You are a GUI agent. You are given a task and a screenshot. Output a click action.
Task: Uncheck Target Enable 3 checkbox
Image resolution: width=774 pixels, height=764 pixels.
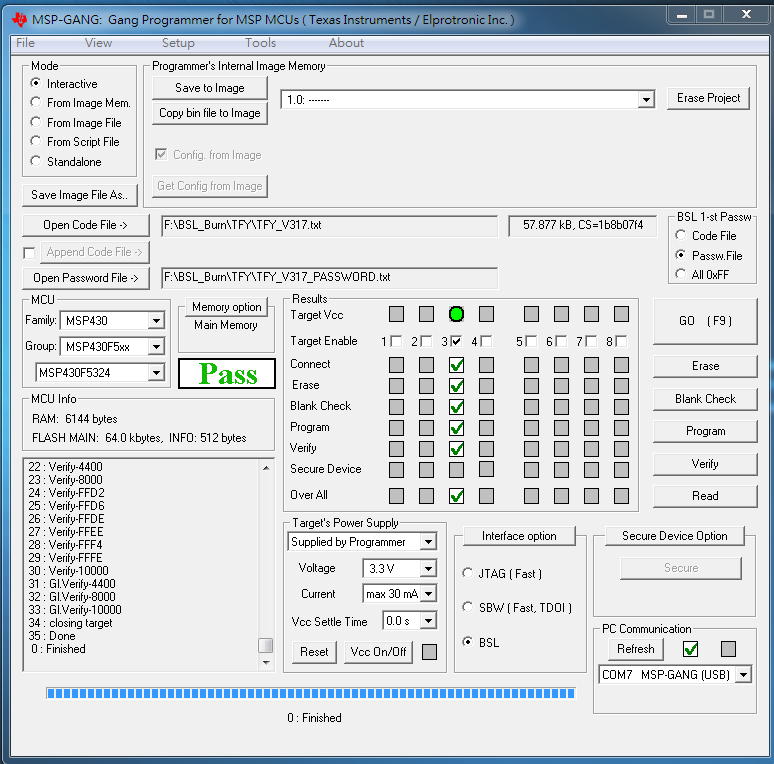(x=456, y=341)
